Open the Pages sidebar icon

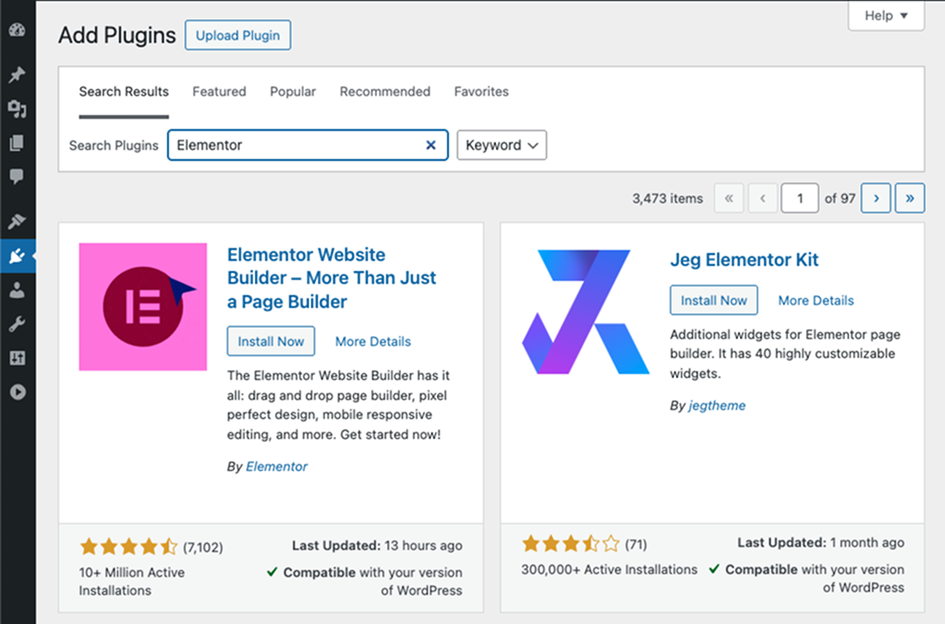point(17,143)
